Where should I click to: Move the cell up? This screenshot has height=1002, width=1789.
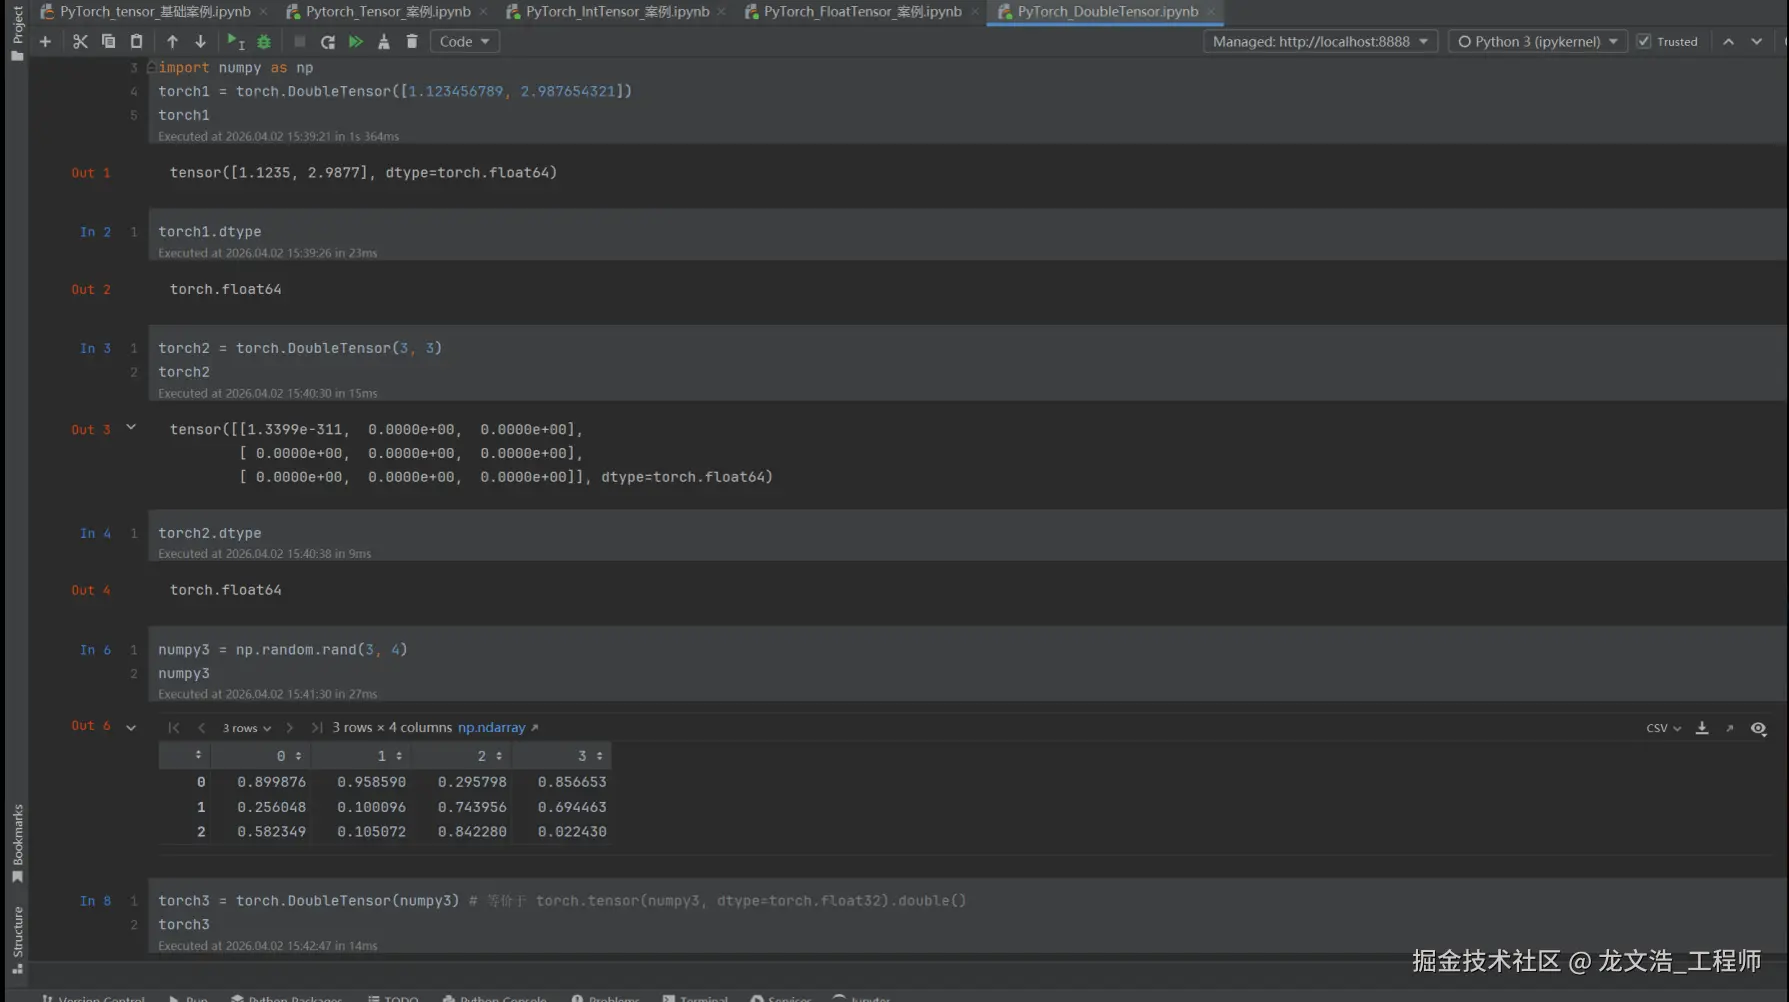(172, 41)
